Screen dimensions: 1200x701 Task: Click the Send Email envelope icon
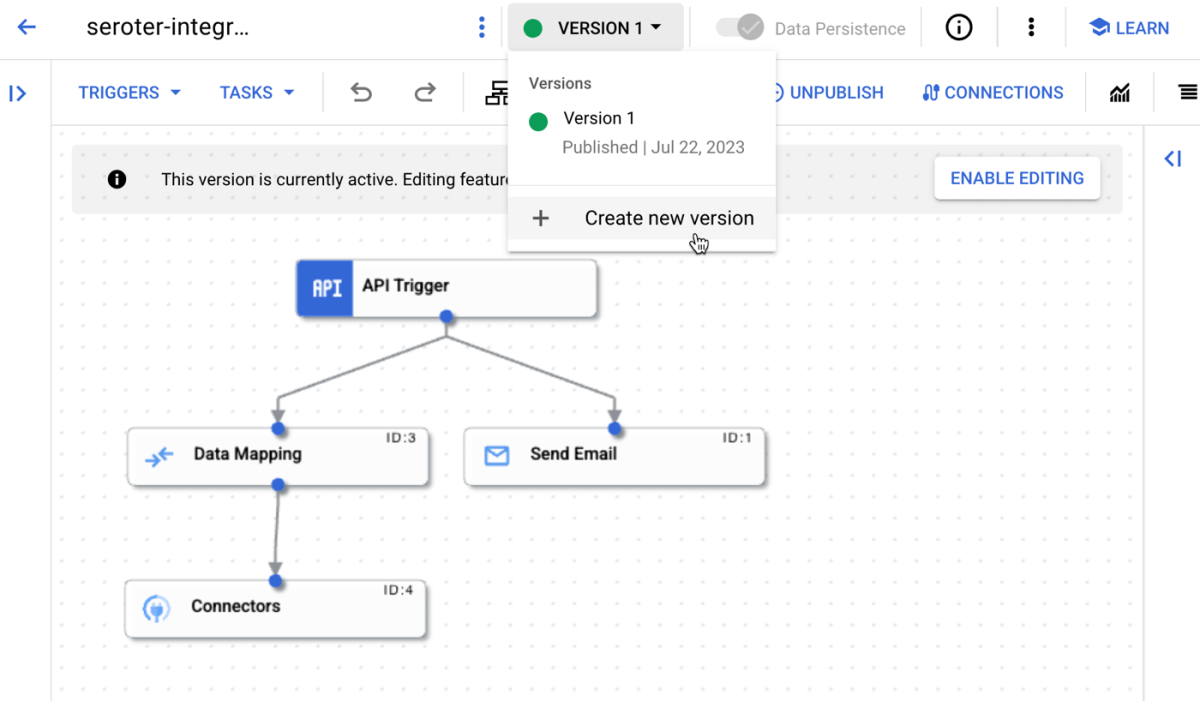pos(495,455)
